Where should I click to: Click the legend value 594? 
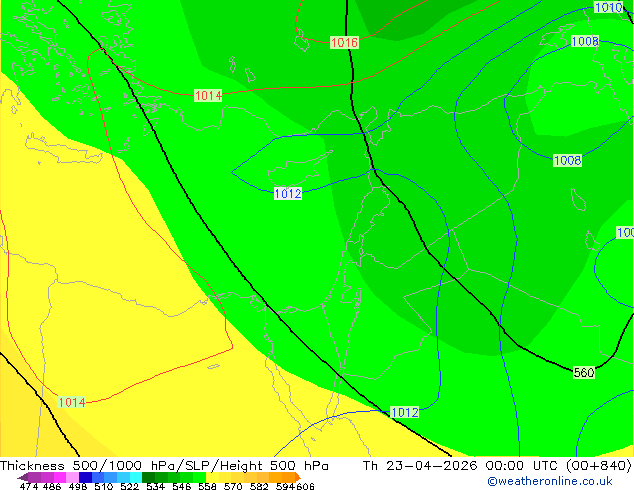click(285, 486)
